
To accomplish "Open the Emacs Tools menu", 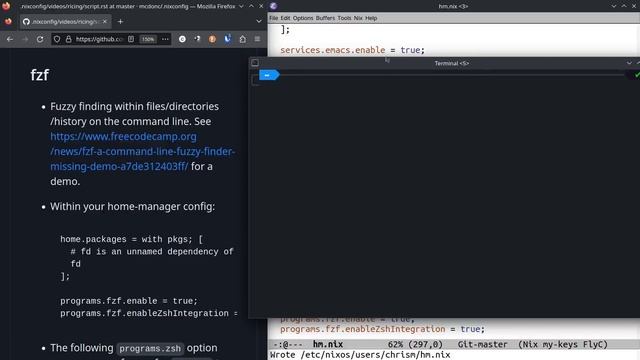I will point(344,18).
